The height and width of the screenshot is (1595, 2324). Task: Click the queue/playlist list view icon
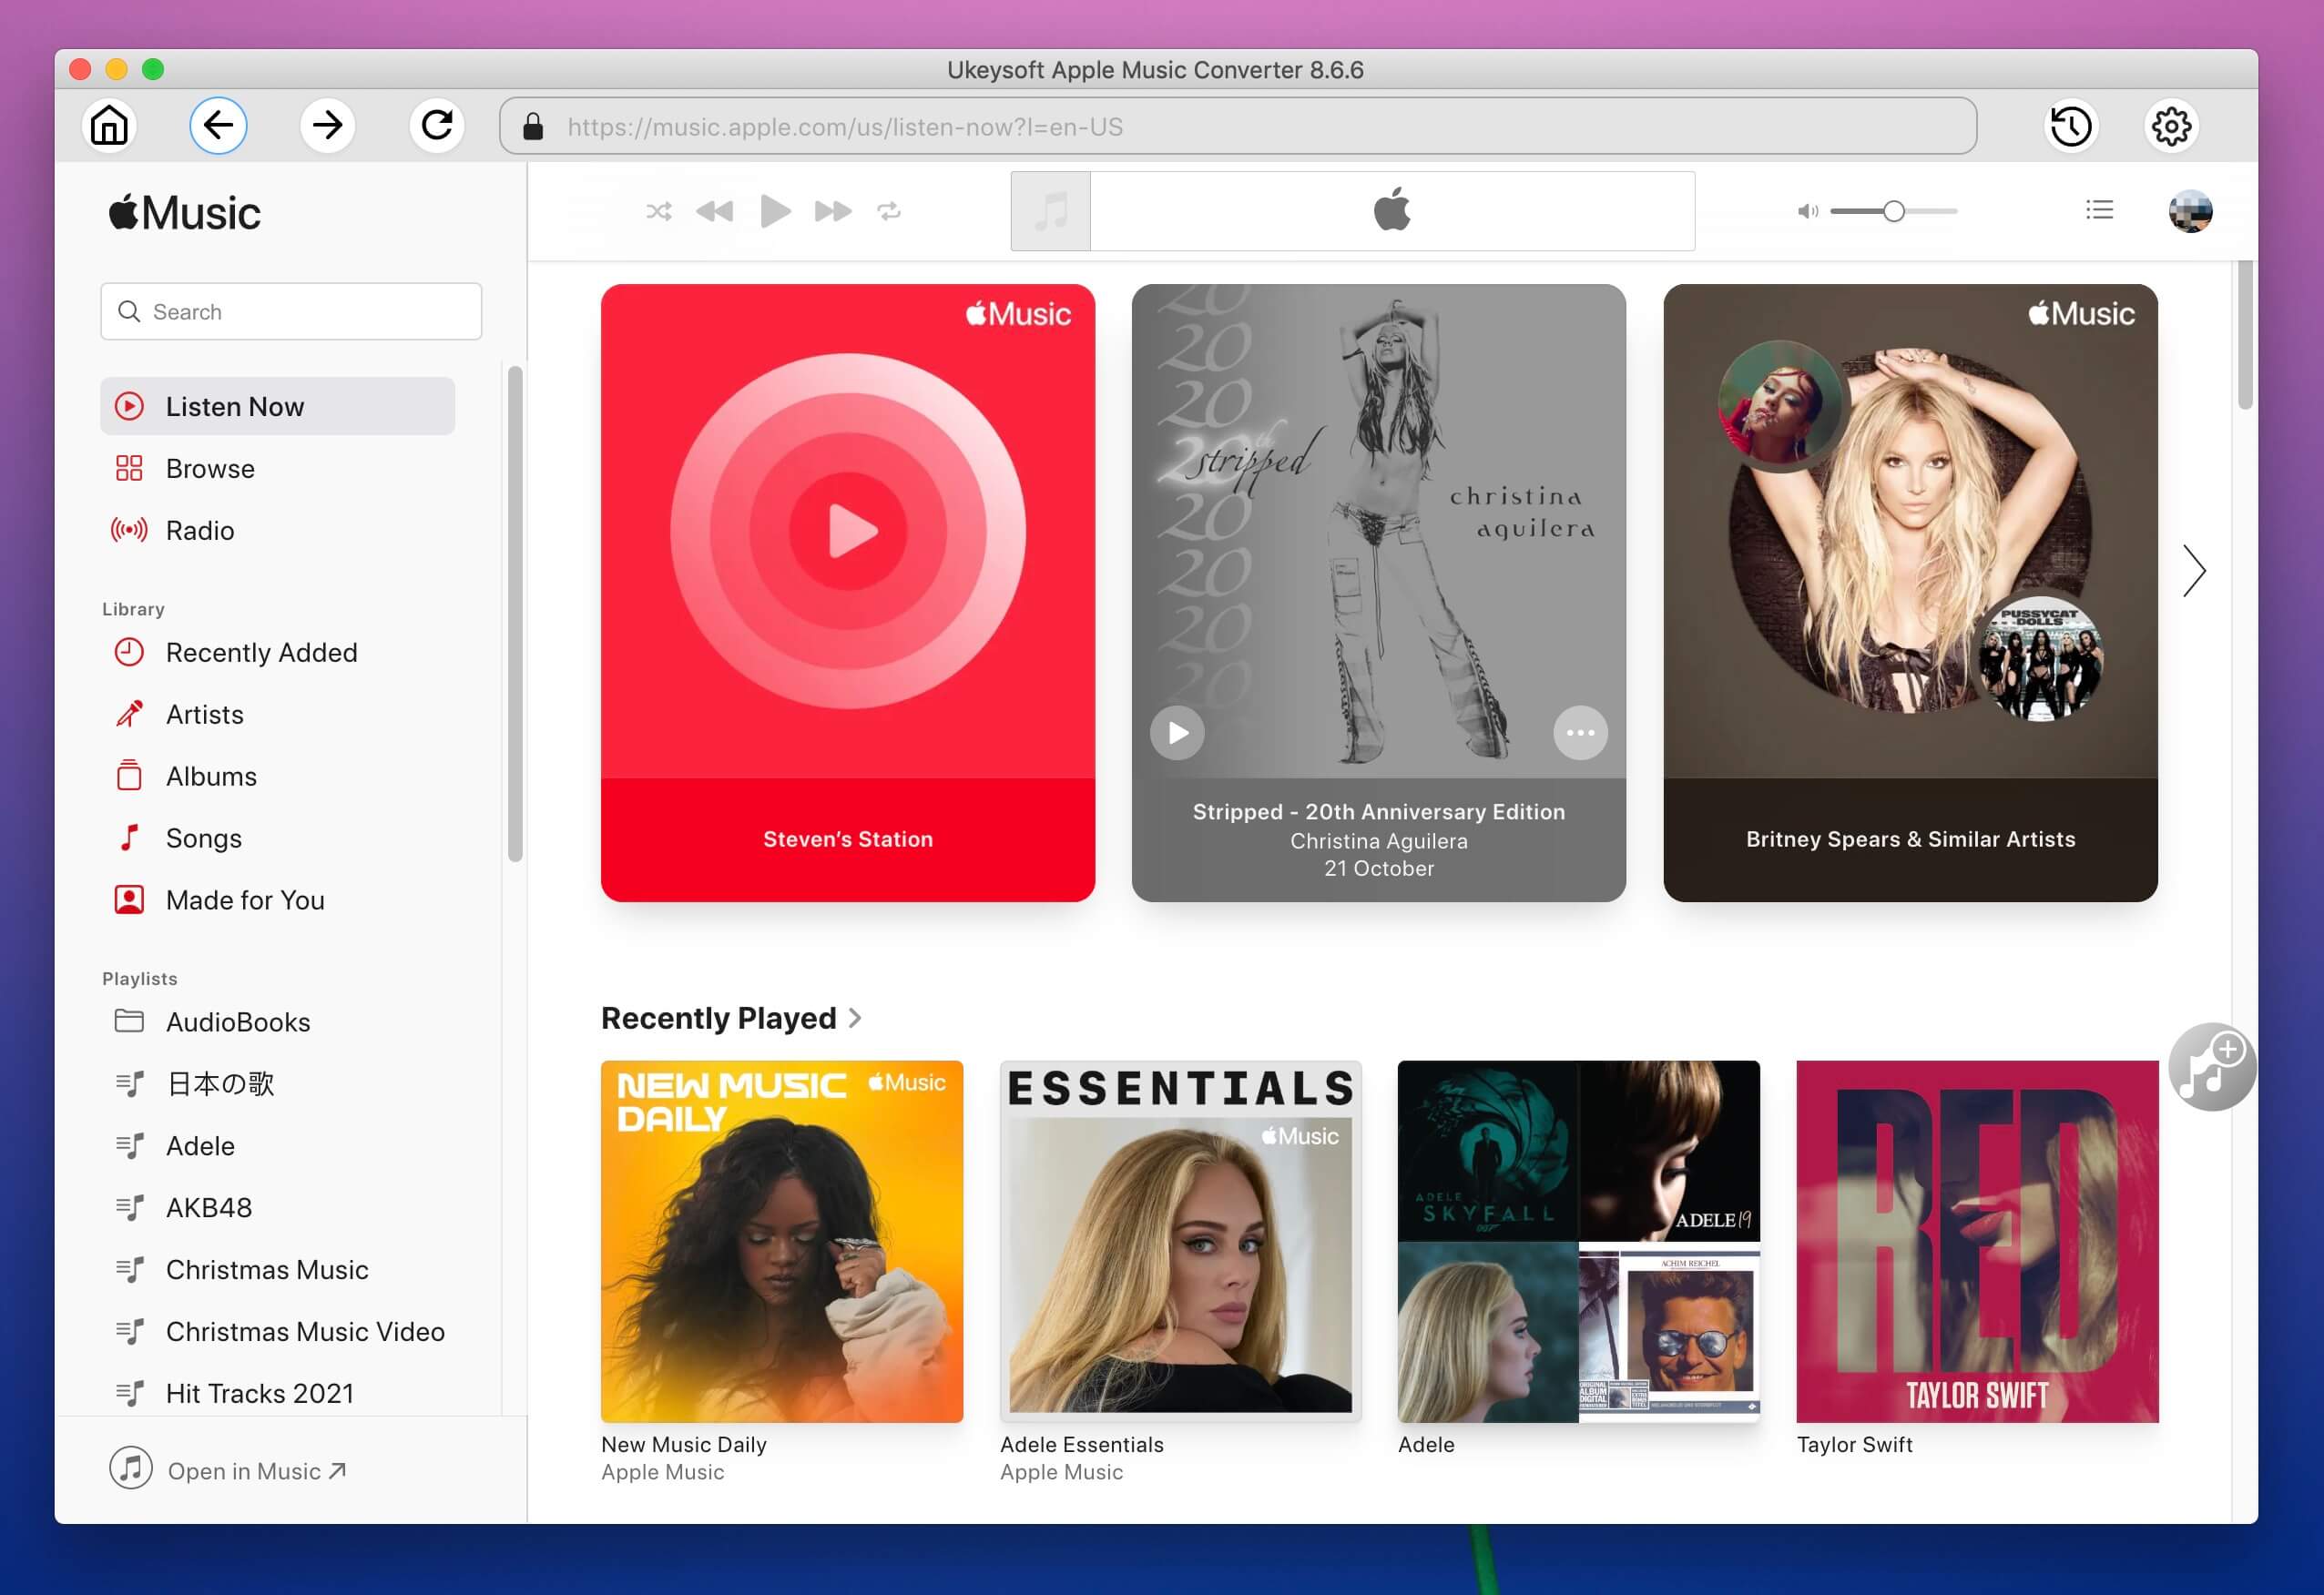[x=2102, y=212]
